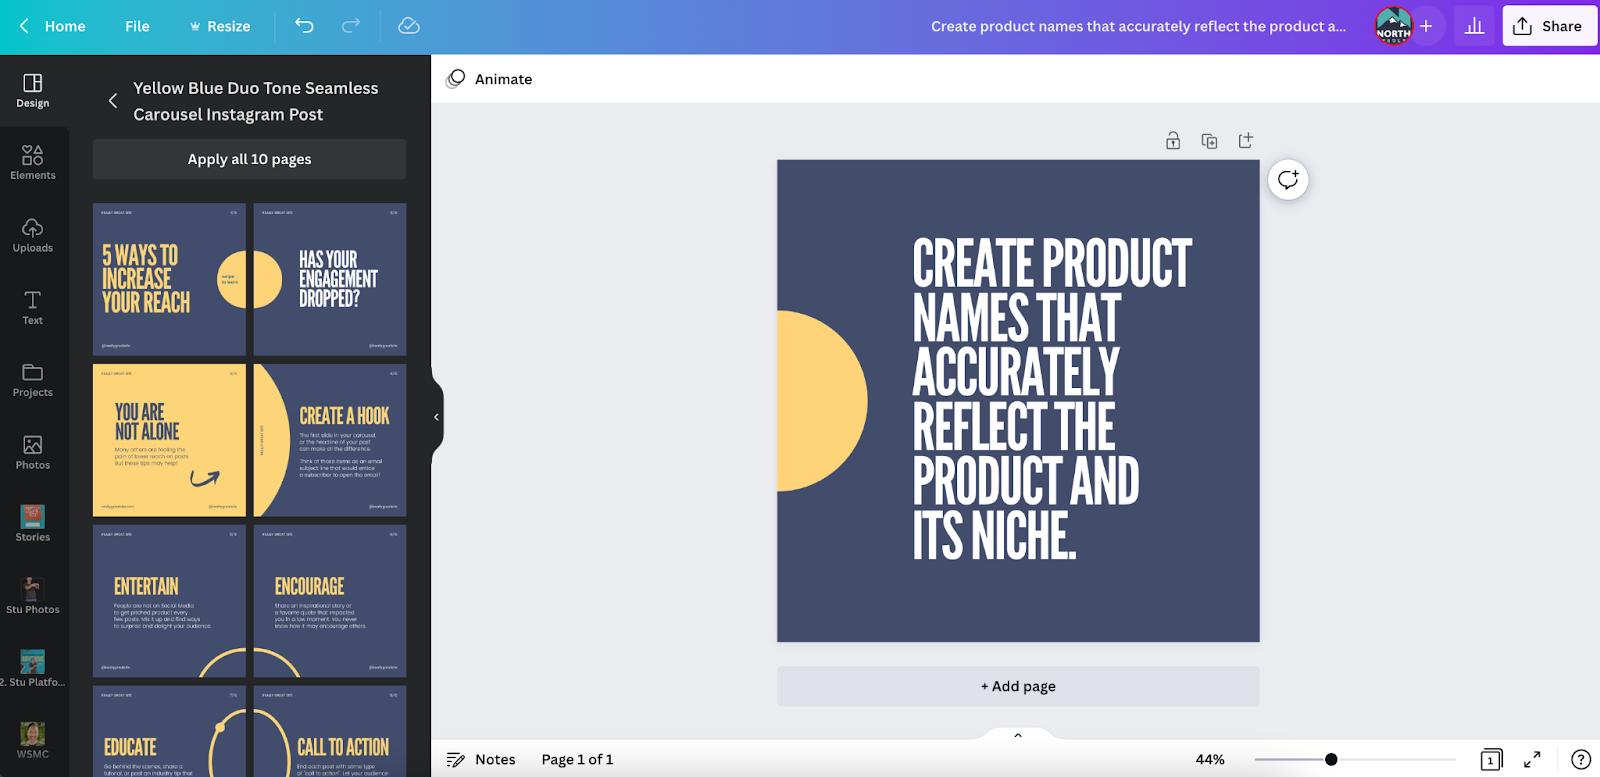Open the Notes panel
The height and width of the screenshot is (777, 1600).
(x=481, y=760)
